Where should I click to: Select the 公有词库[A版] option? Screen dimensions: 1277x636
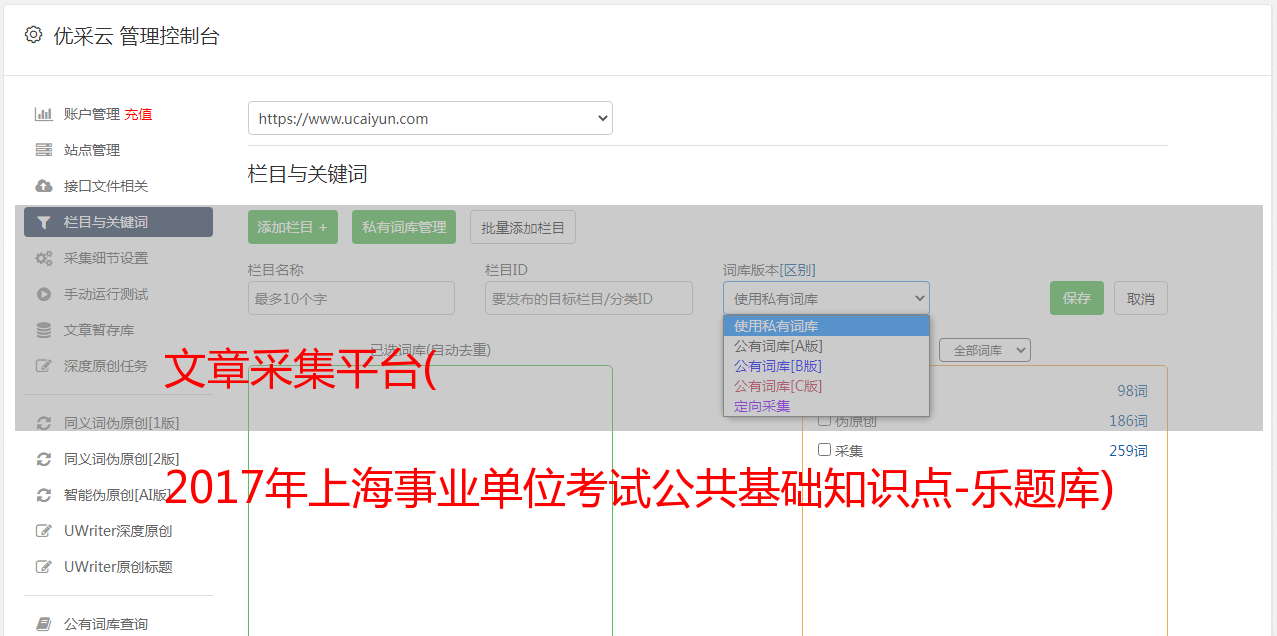click(x=826, y=346)
